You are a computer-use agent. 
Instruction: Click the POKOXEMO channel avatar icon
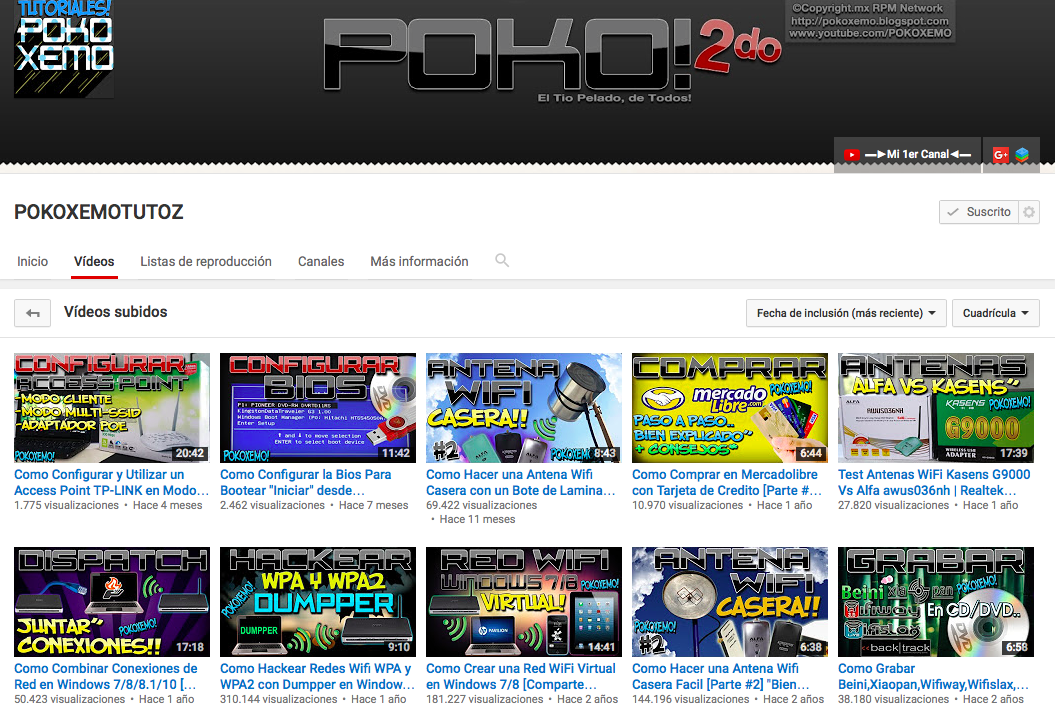tap(64, 48)
